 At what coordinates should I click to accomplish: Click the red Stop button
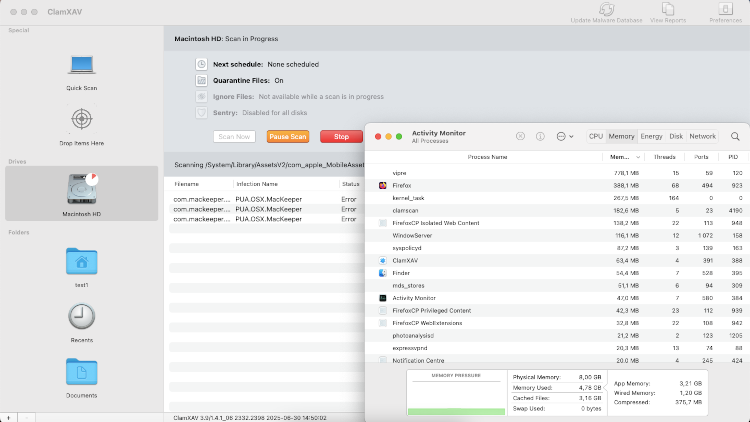(x=341, y=136)
